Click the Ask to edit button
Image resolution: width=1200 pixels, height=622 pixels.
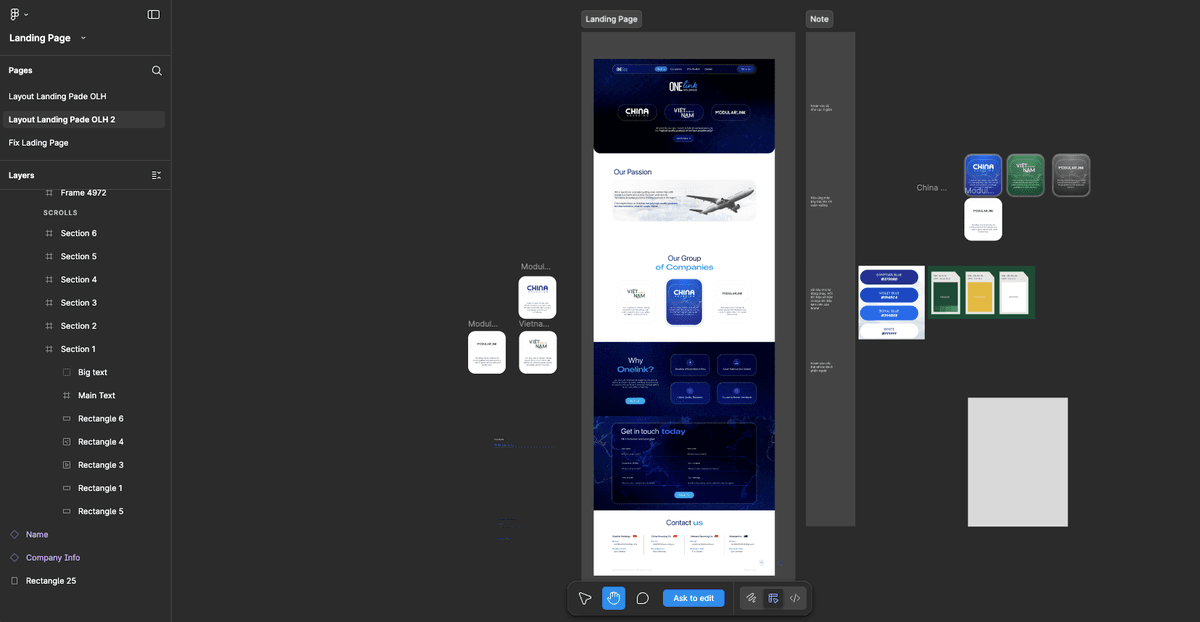click(693, 598)
